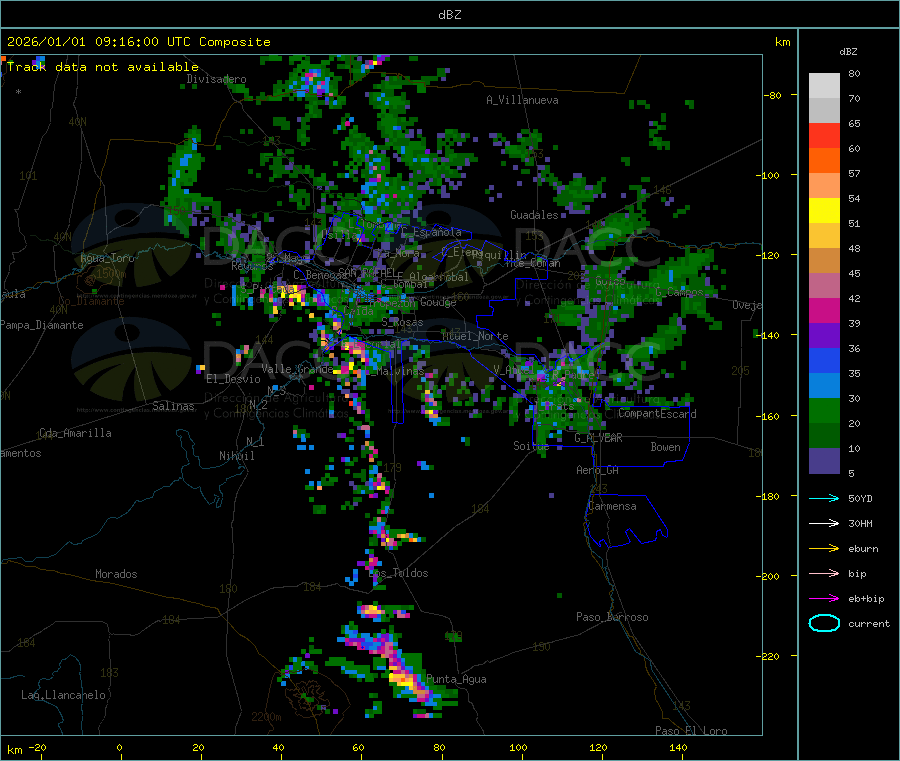
Task: Click the 'A_Villanueva' map label
Action: (522, 100)
